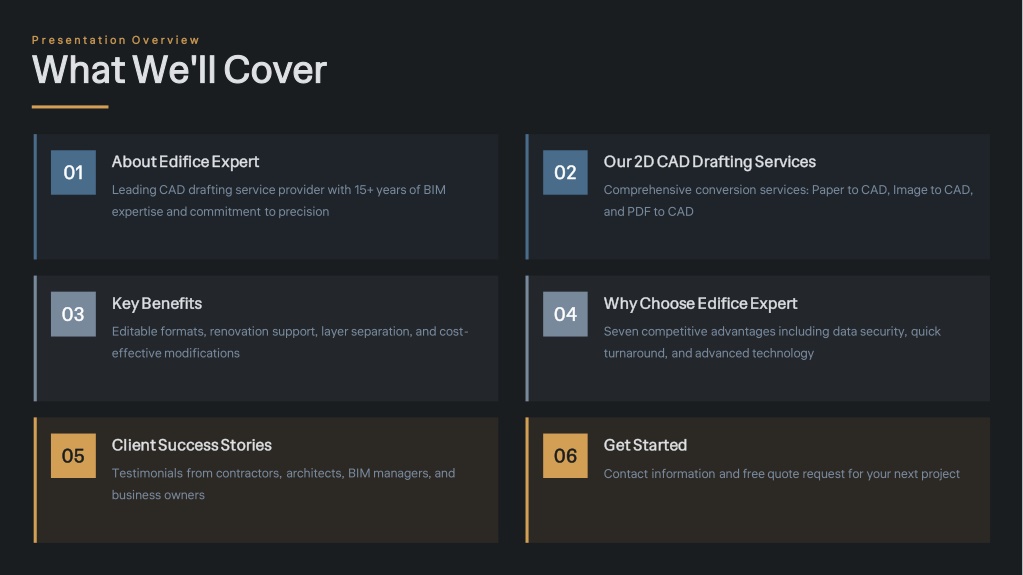Click the Get Started heading
Screen dimensions: 1023x575
tap(645, 446)
